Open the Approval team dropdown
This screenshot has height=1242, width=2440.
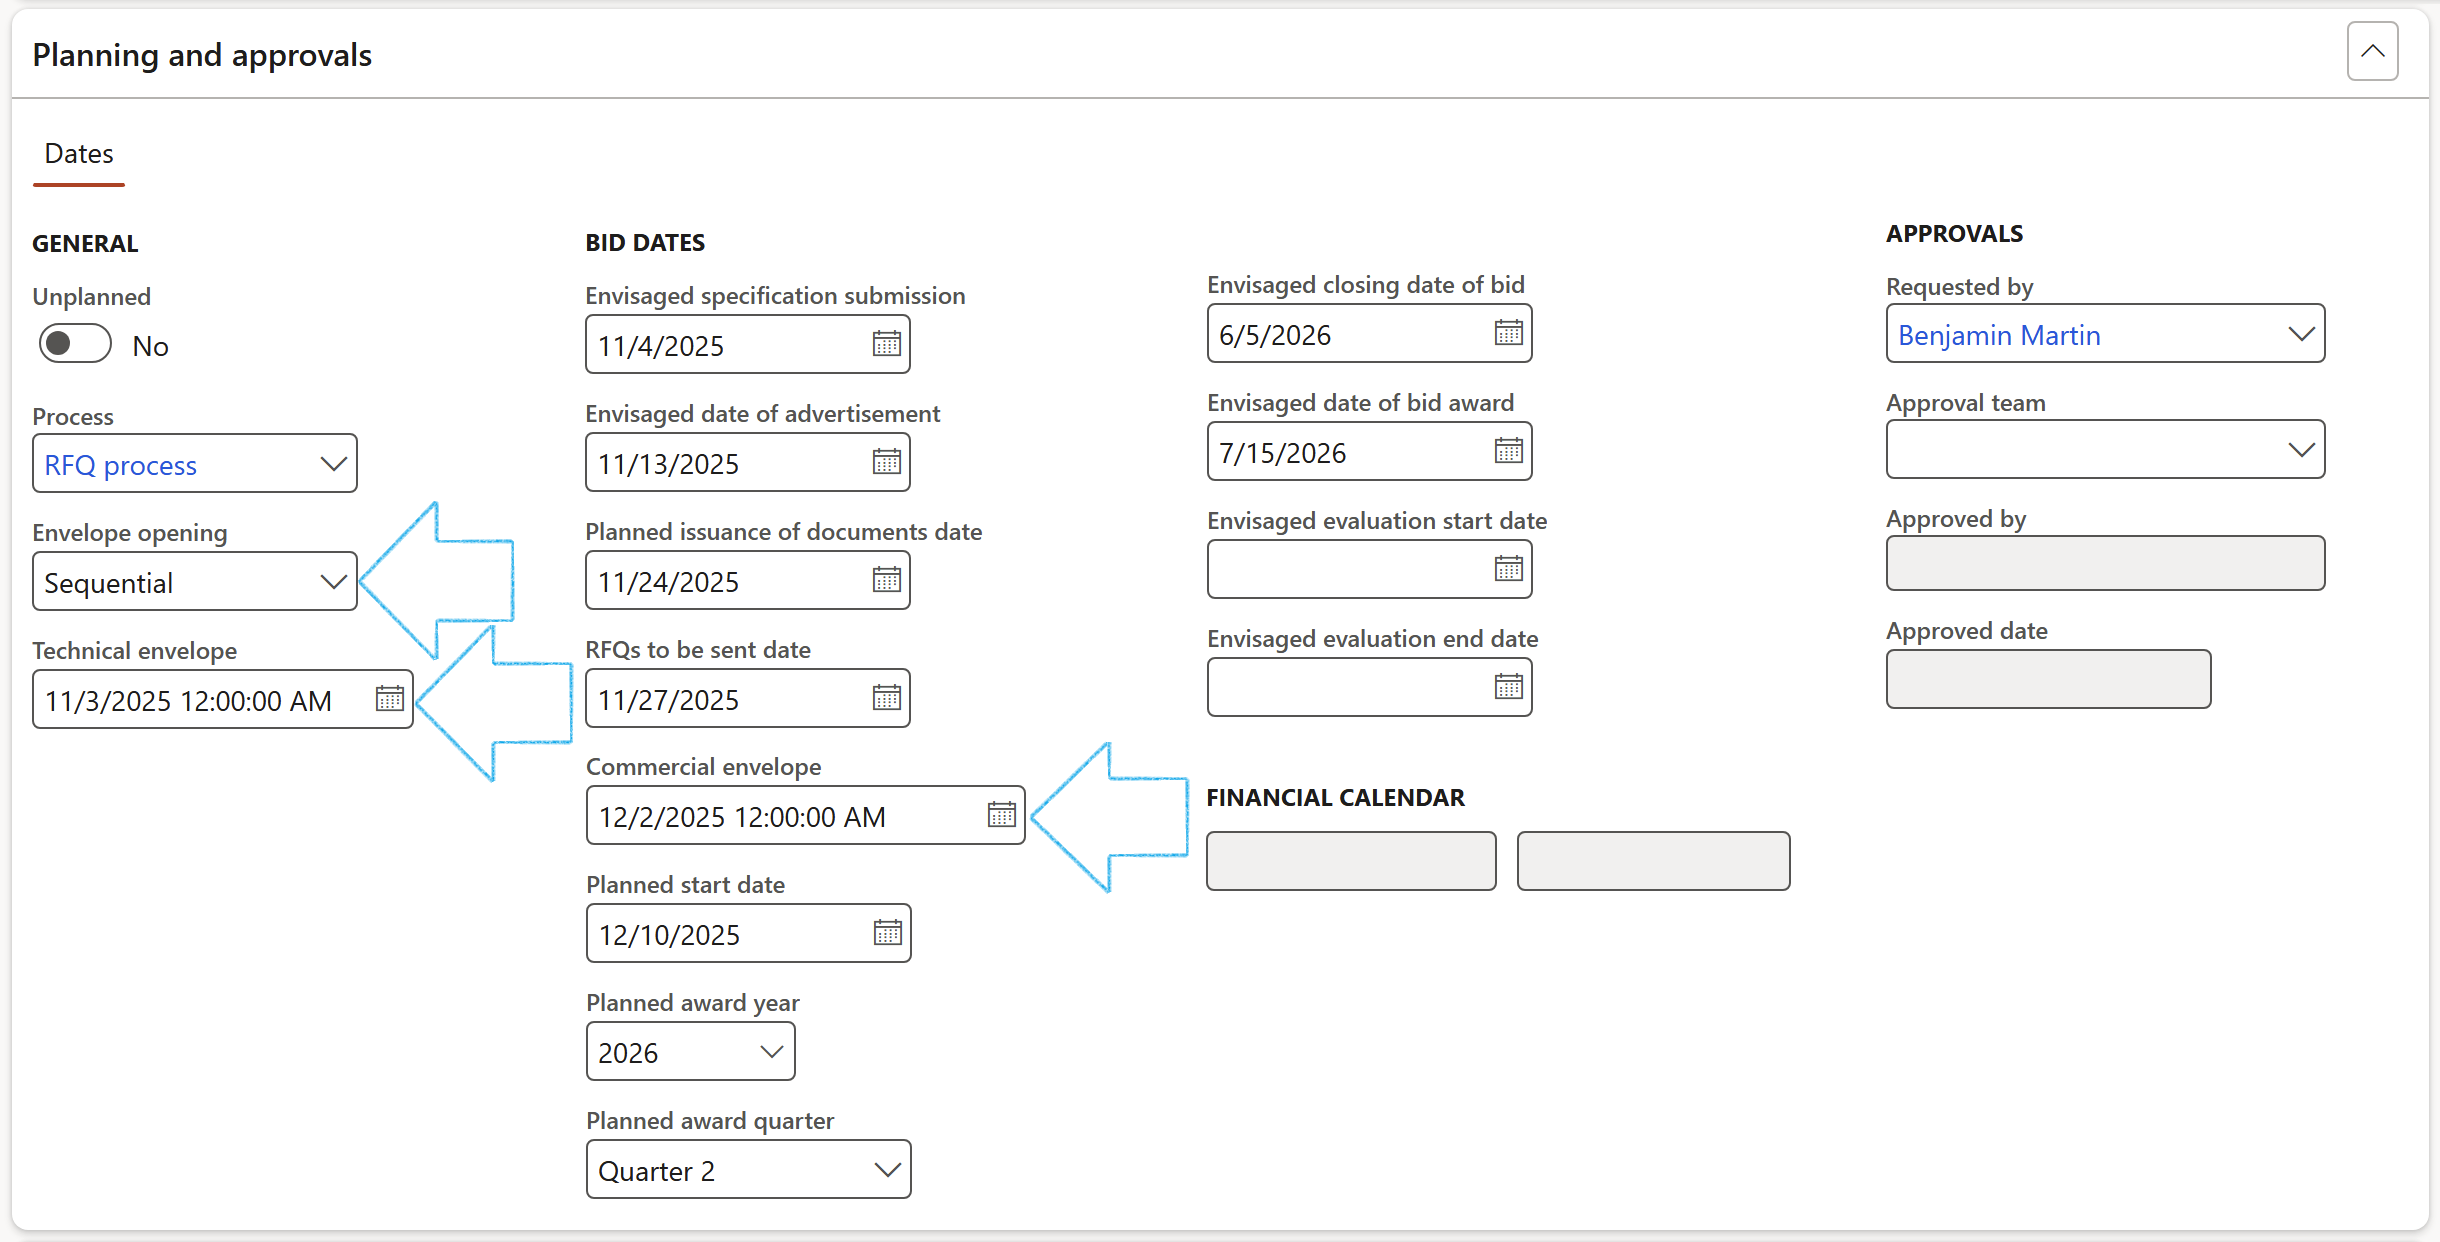2301,450
